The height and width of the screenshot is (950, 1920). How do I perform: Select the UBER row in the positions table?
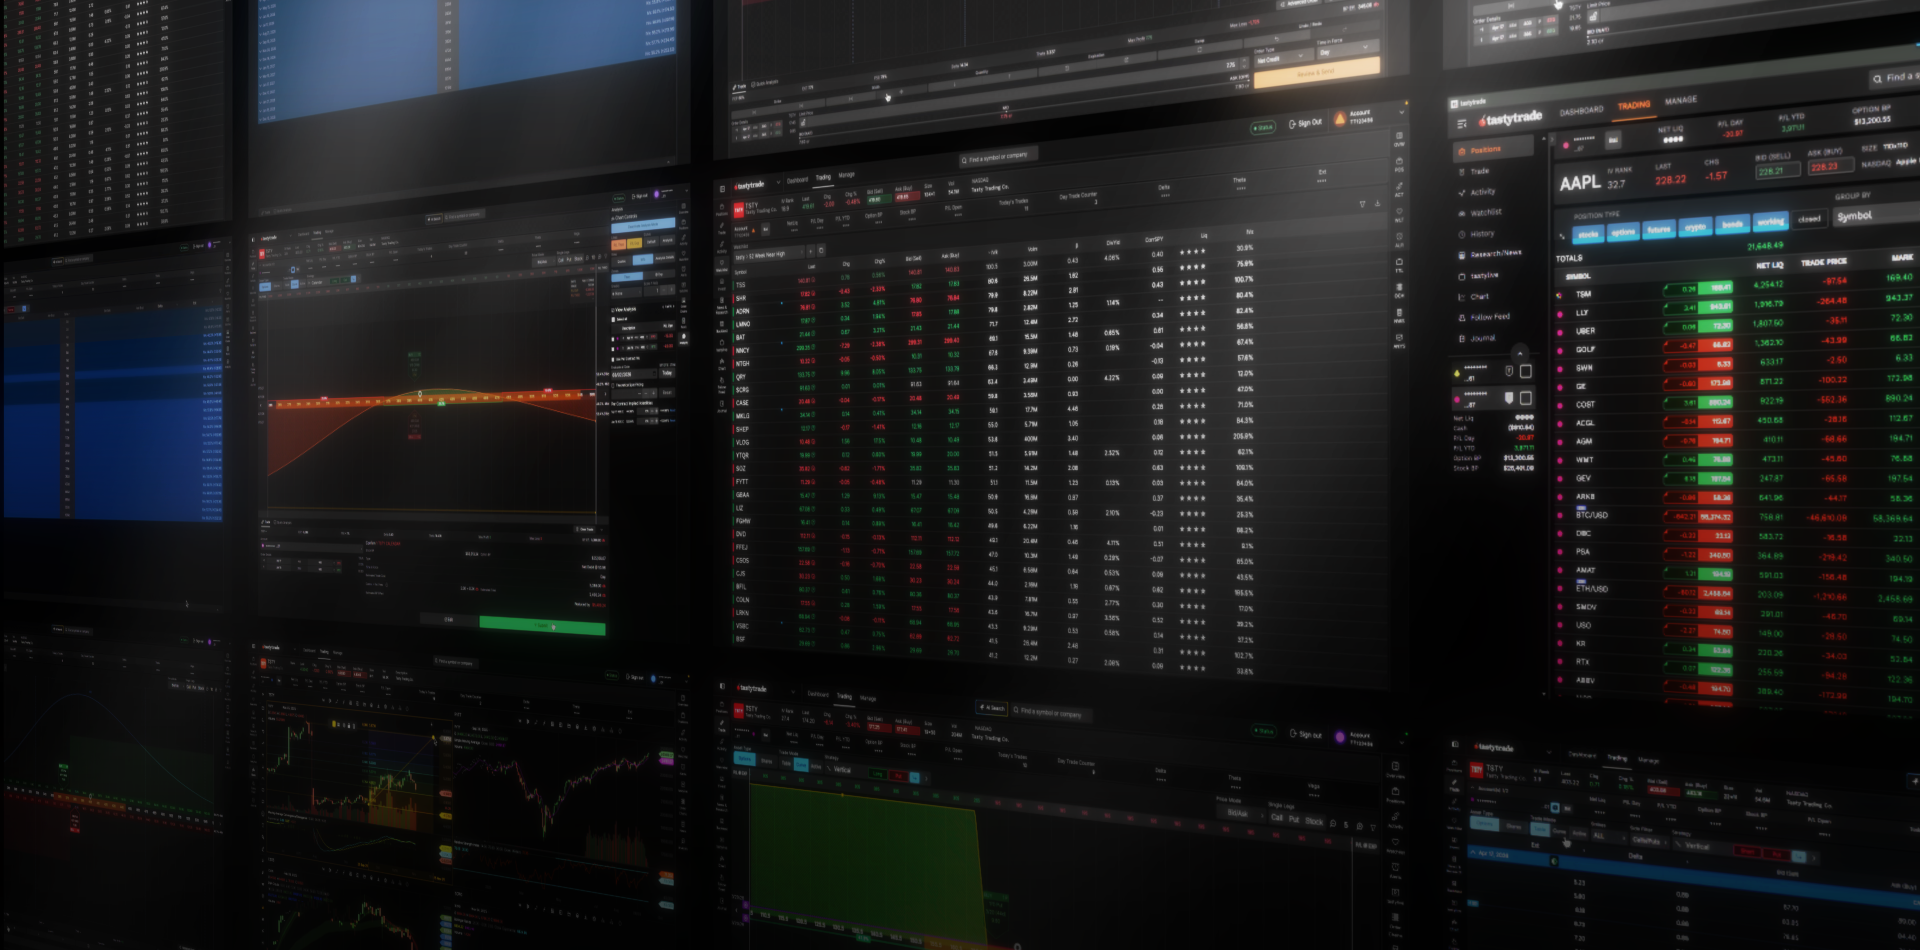tap(1735, 327)
